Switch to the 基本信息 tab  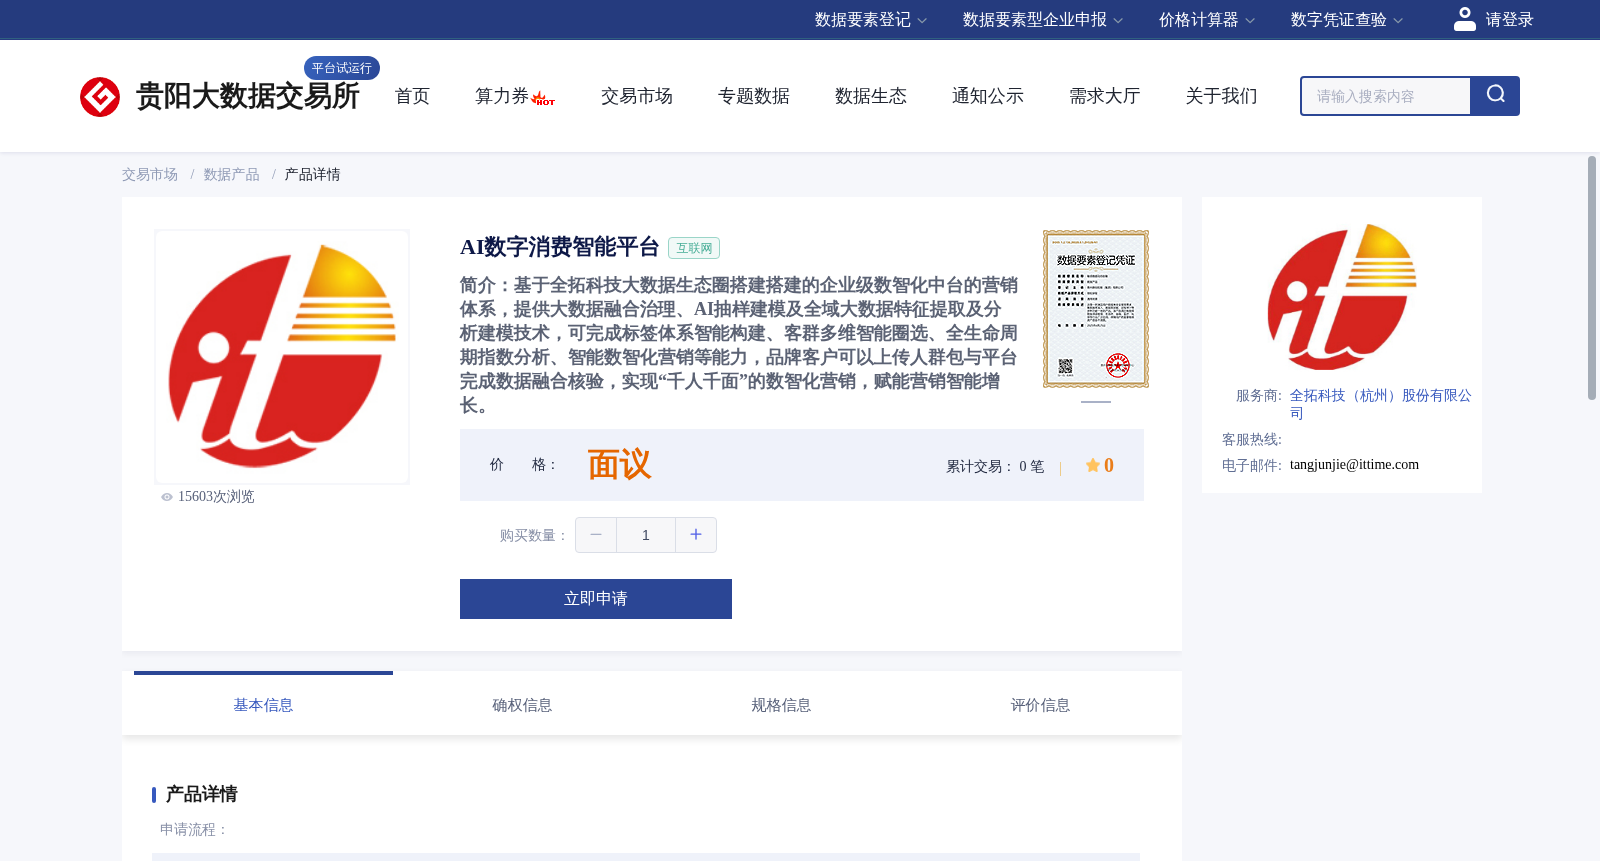263,705
